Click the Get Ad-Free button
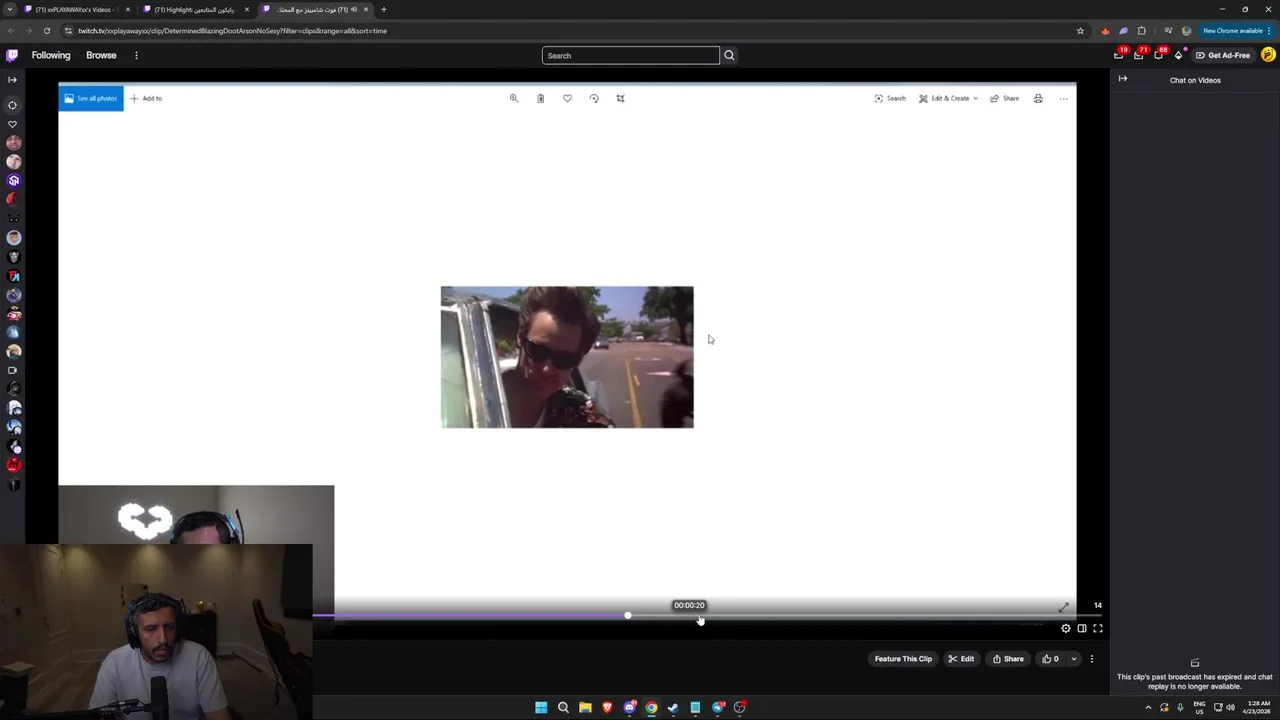The width and height of the screenshot is (1280, 720). point(1223,55)
